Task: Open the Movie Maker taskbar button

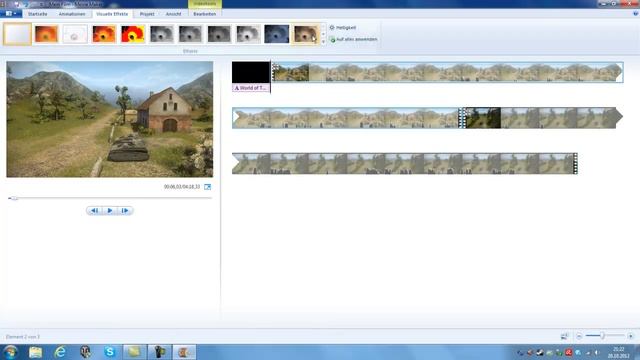Action: tap(184, 352)
